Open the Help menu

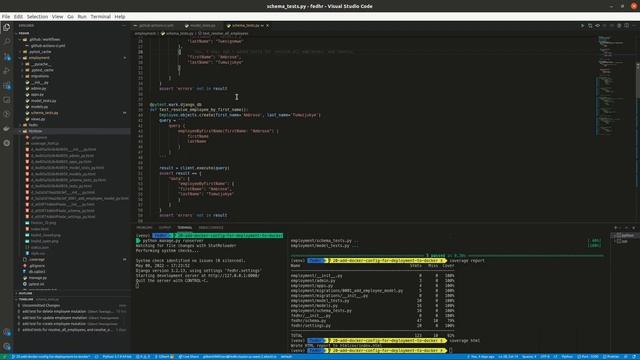(x=120, y=16)
